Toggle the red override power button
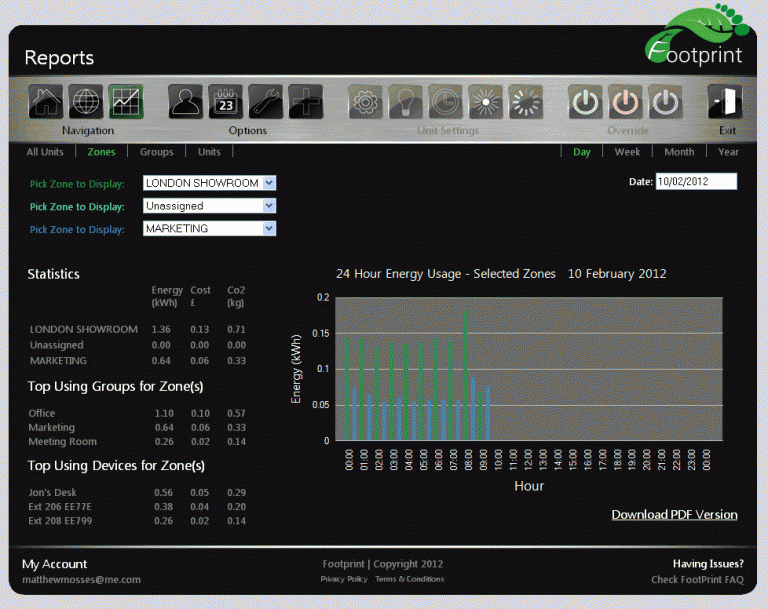 click(625, 102)
